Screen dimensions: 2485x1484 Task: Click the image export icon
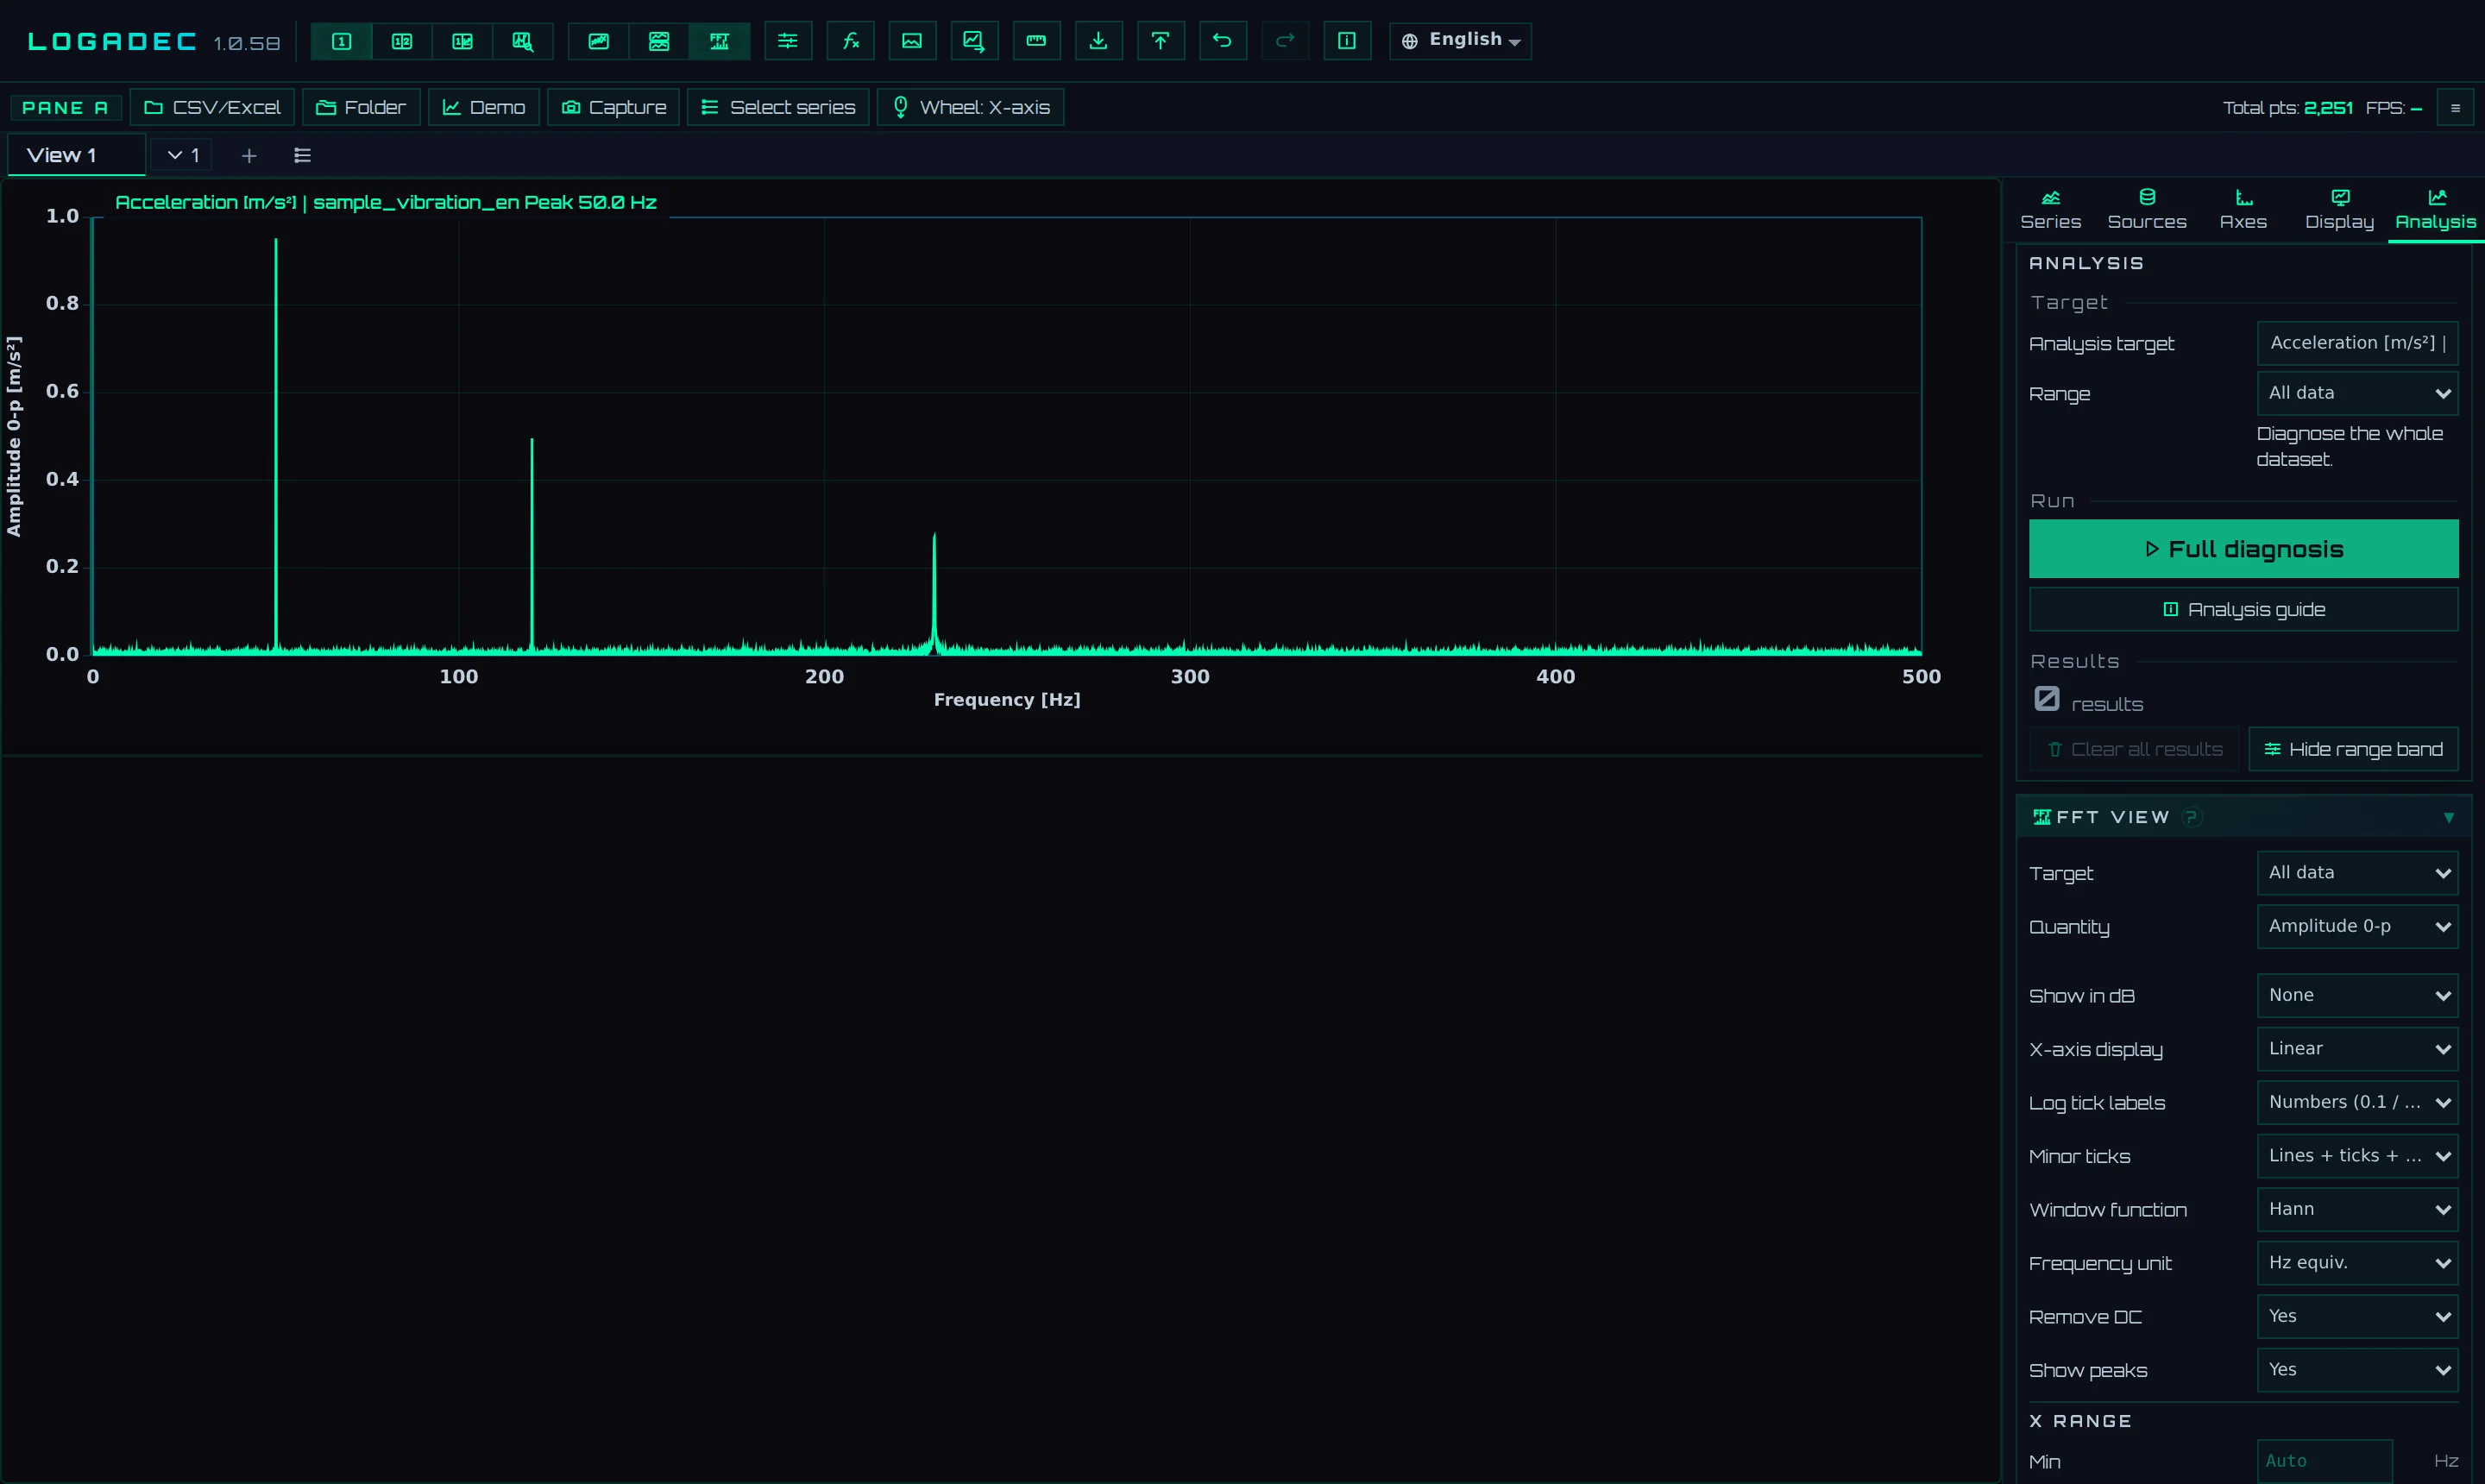pyautogui.click(x=912, y=41)
